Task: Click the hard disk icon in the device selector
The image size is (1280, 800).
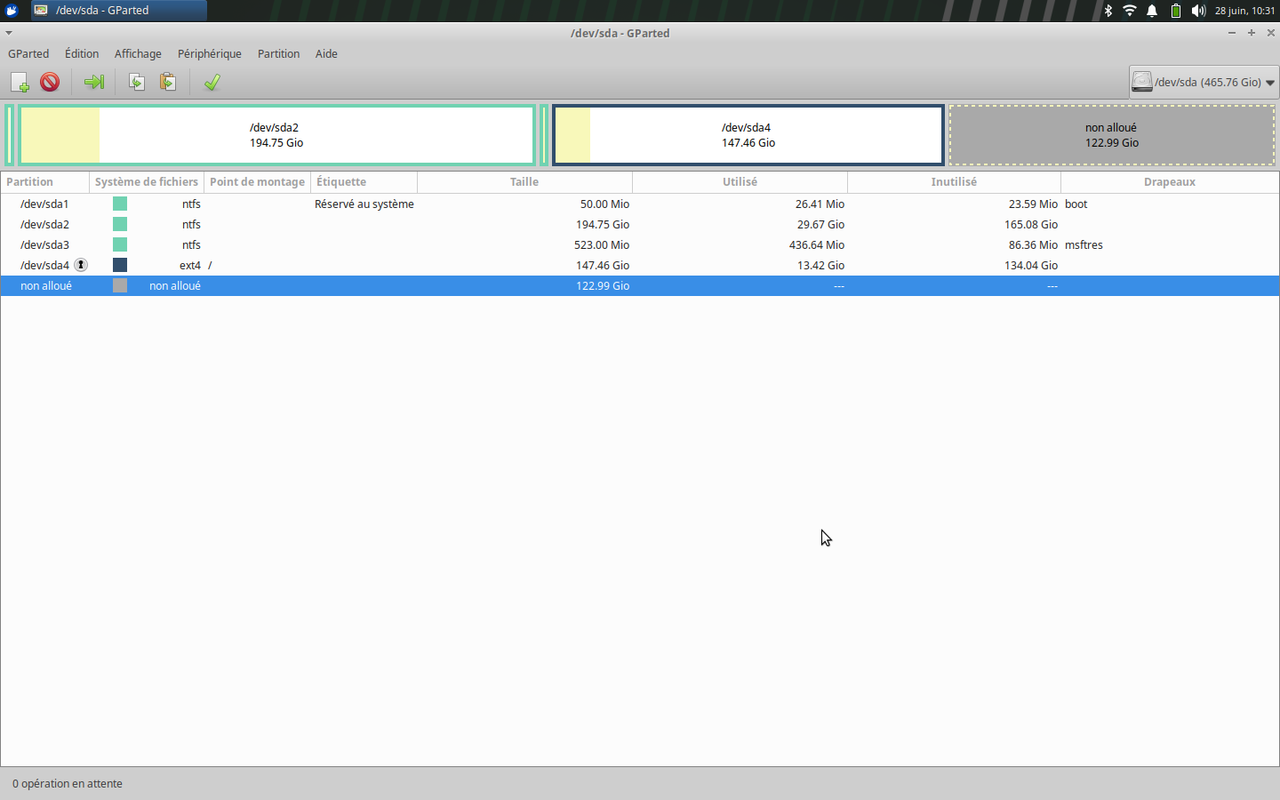Action: coord(1142,82)
